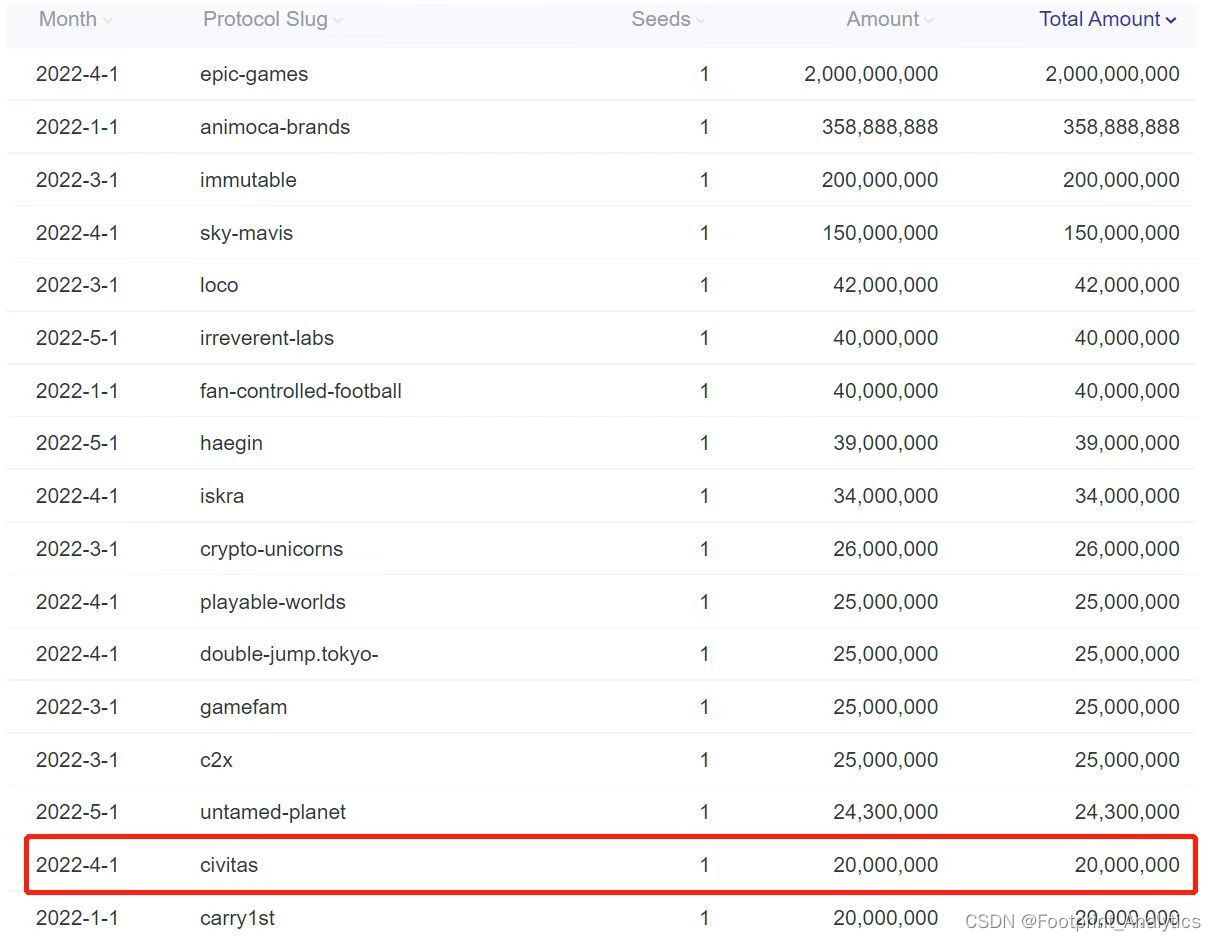
Task: Open the Month column header dropdown chevron
Action: 108,20
